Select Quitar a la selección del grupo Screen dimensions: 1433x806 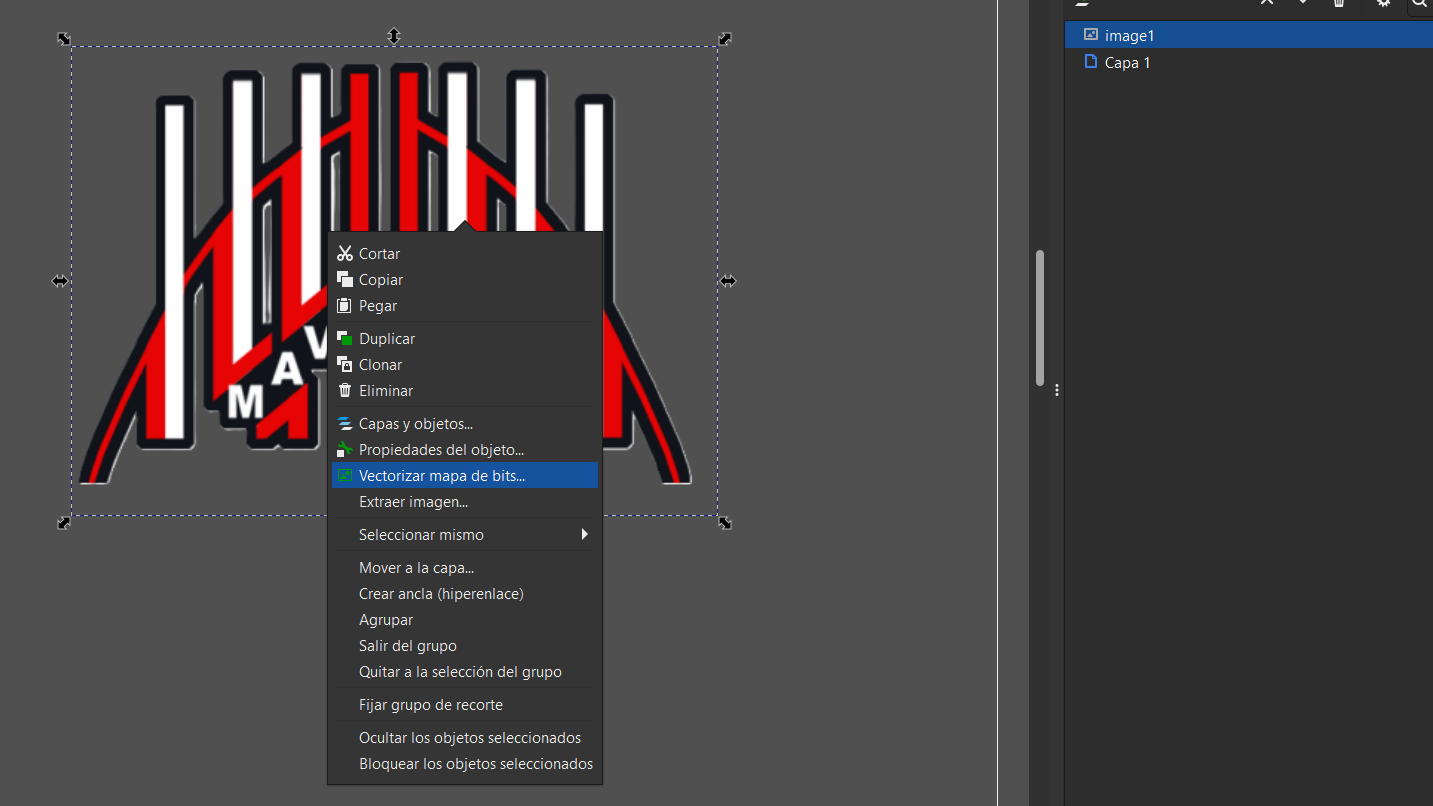(x=465, y=672)
